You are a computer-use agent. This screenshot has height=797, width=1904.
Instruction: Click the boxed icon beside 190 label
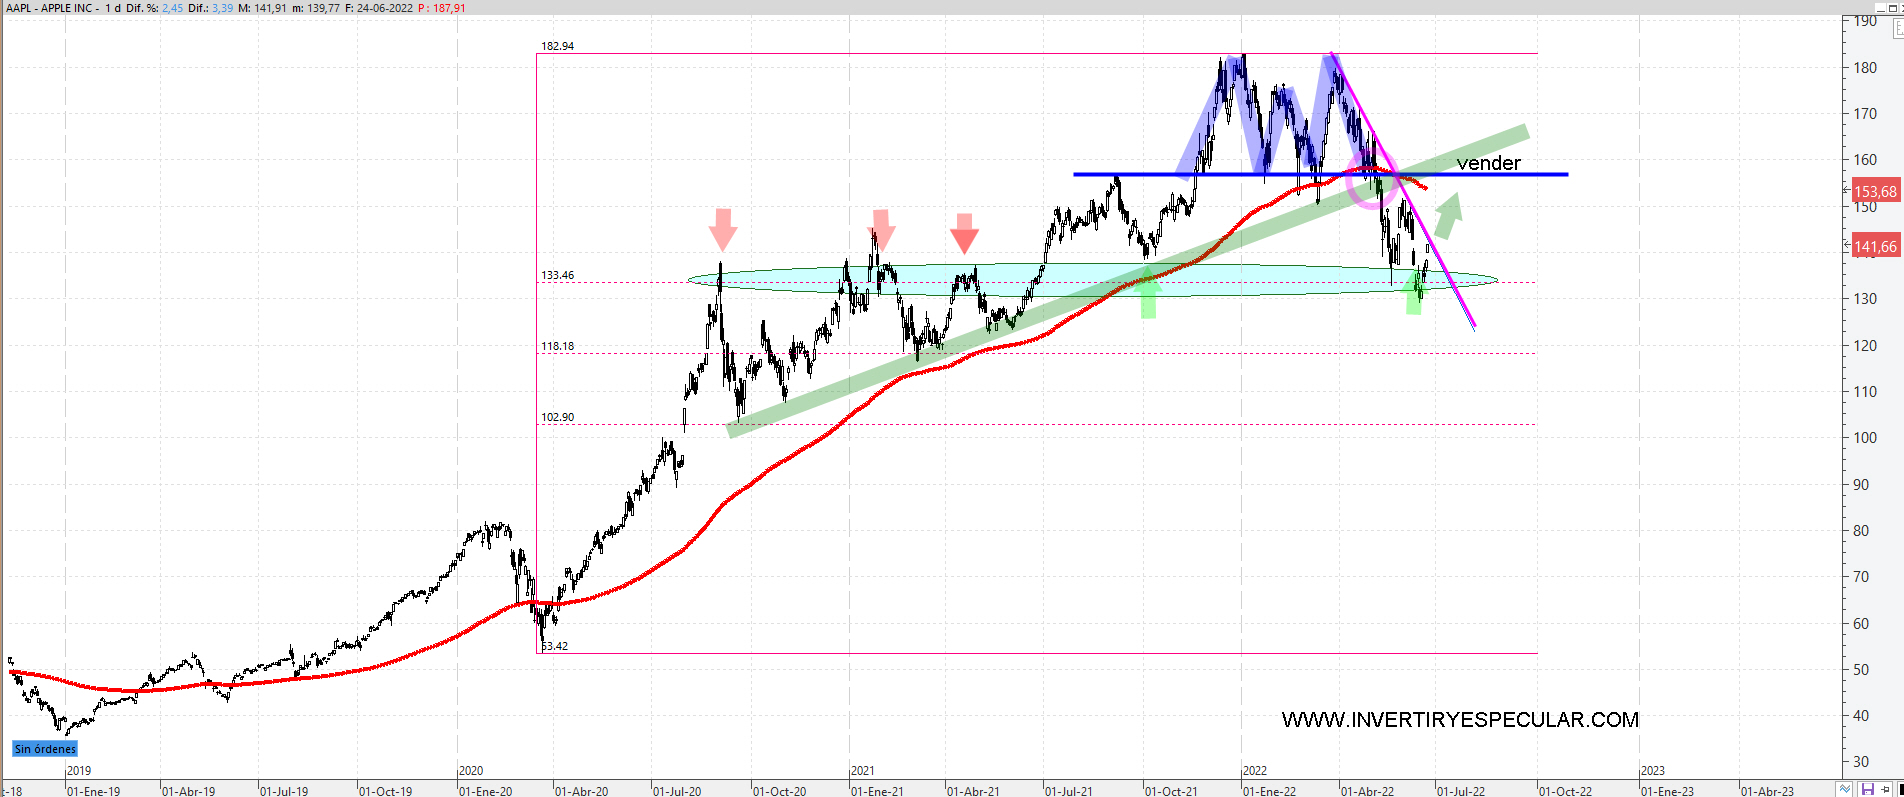click(x=1898, y=29)
